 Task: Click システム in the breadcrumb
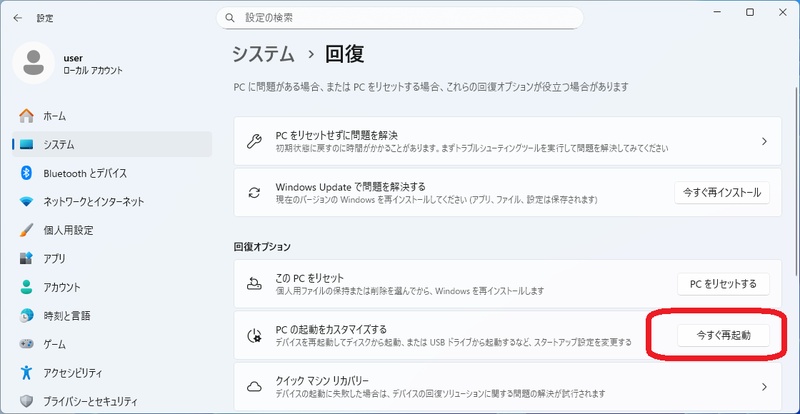tap(263, 54)
